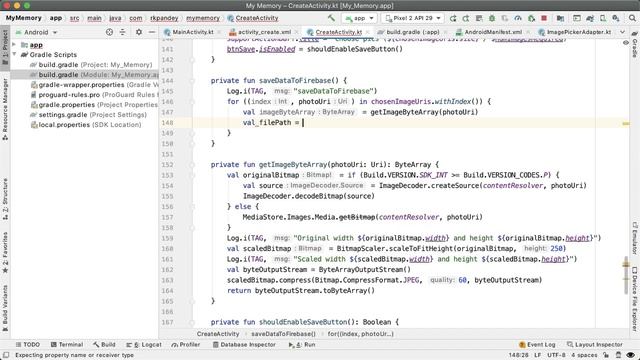Open the 7: Structure side tool window
Screen dimensions: 640x360
coord(5,199)
